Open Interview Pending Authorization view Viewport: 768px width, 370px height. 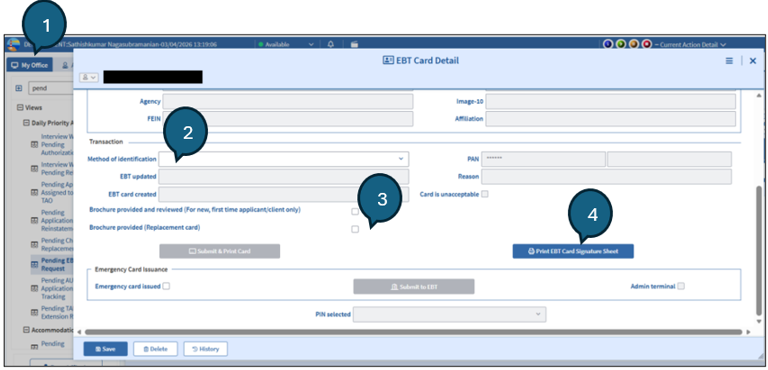[x=57, y=145]
